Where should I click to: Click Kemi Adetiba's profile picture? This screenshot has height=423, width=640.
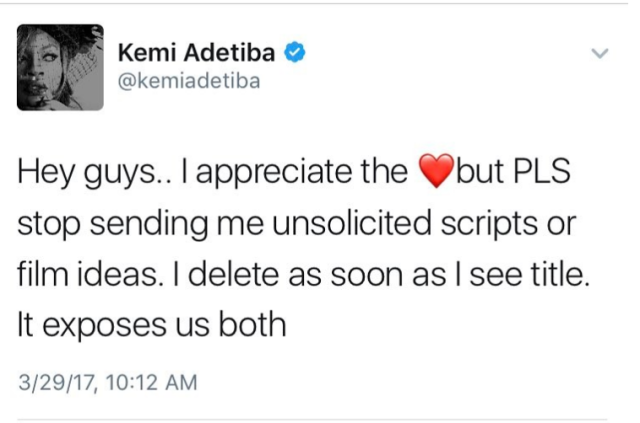click(x=61, y=67)
